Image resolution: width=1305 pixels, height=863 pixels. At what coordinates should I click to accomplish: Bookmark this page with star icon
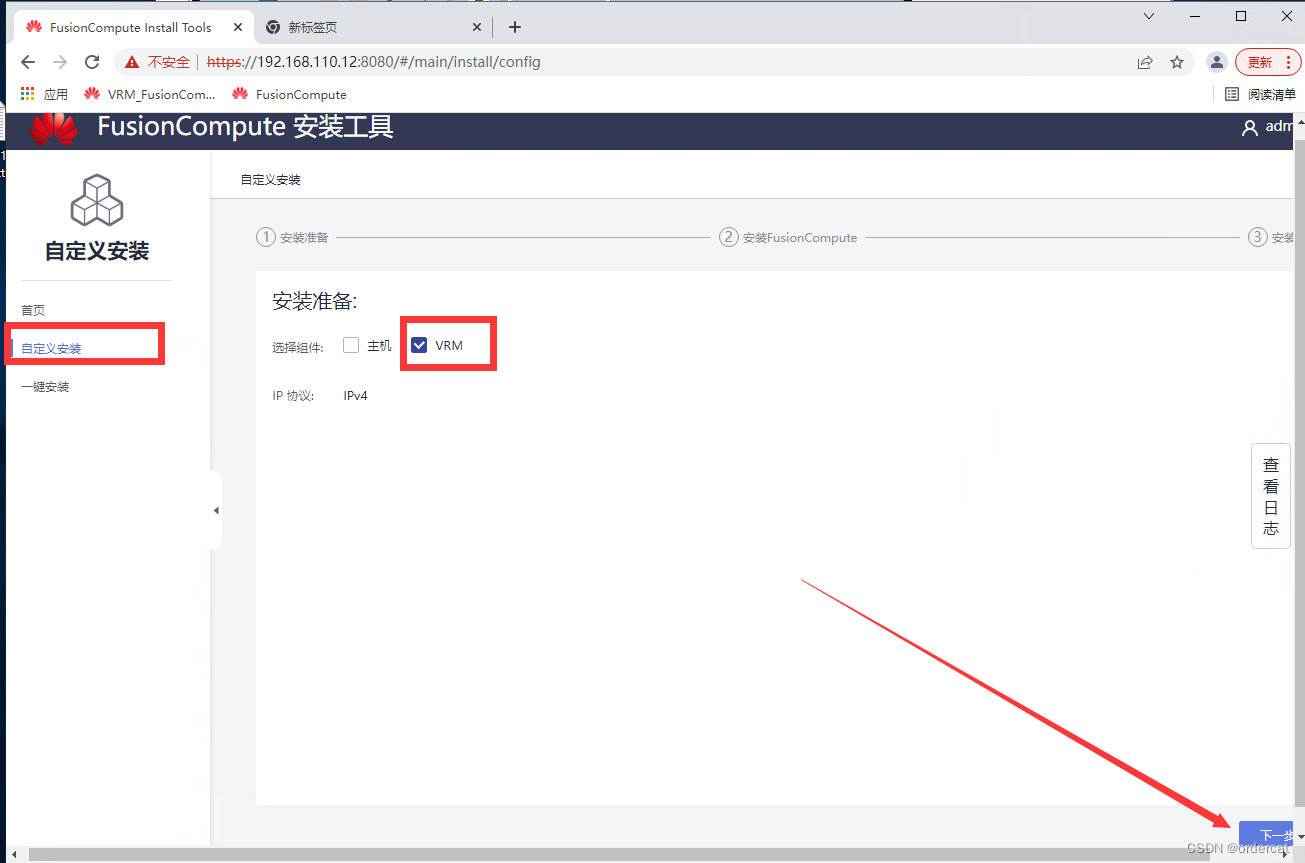(1177, 62)
